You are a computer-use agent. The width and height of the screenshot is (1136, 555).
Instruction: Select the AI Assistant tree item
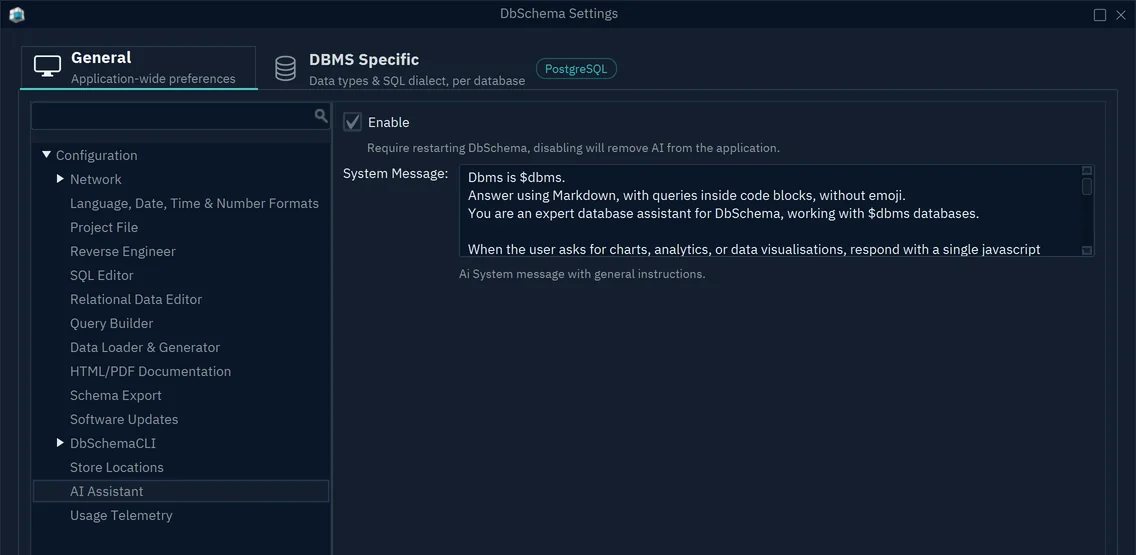coord(181,491)
